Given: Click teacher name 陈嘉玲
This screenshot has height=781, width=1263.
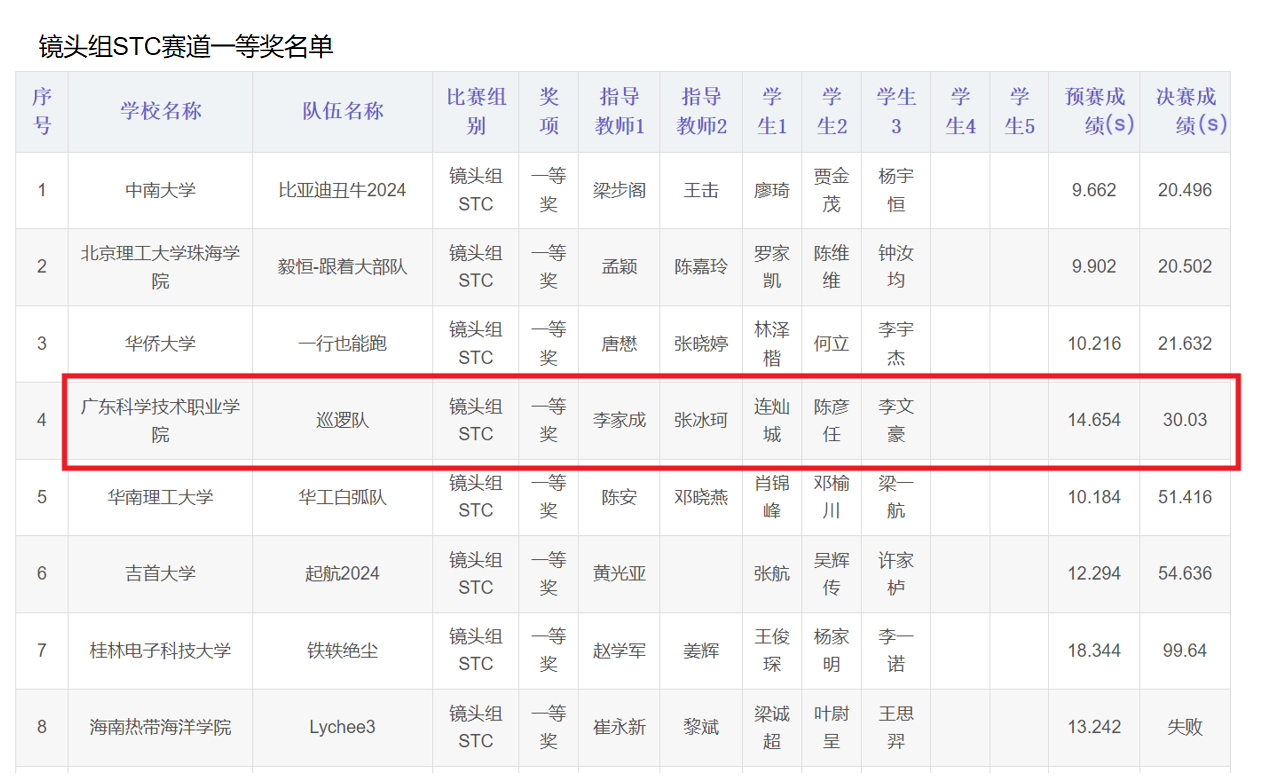Looking at the screenshot, I should click(702, 267).
